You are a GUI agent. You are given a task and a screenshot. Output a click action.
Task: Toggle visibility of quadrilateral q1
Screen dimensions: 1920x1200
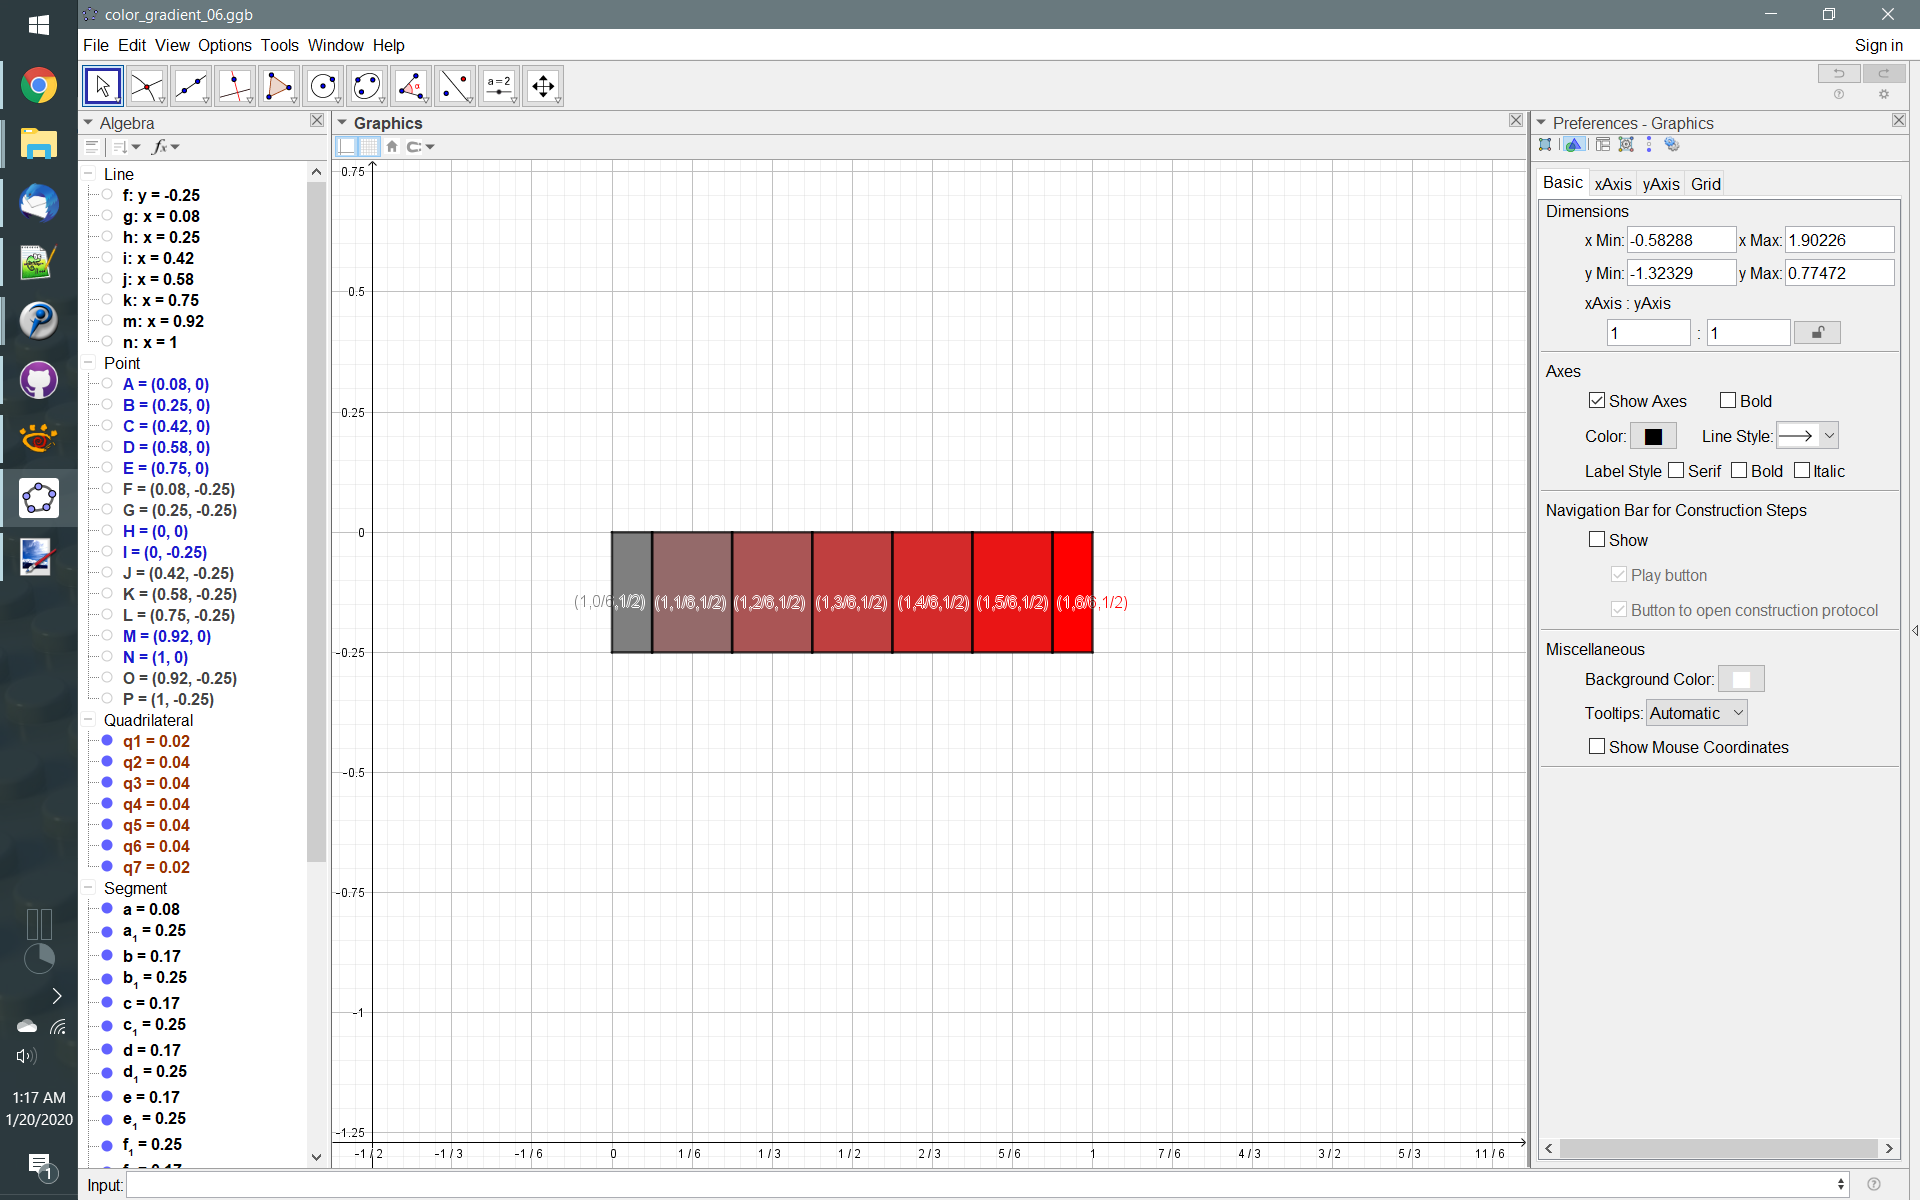107,741
